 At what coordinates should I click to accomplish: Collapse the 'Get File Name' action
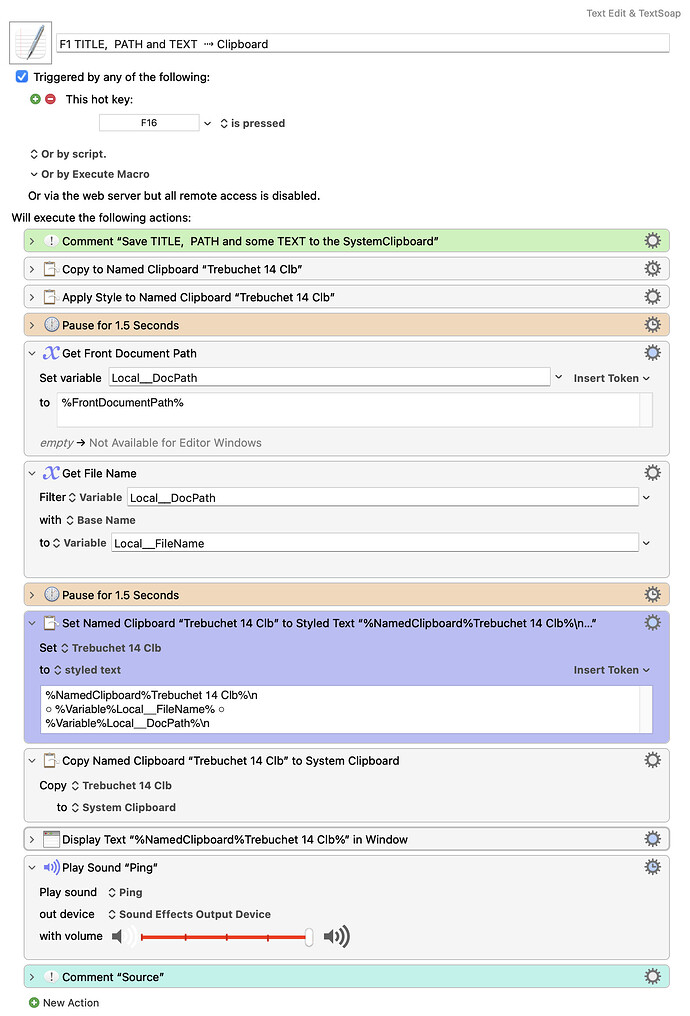point(31,473)
